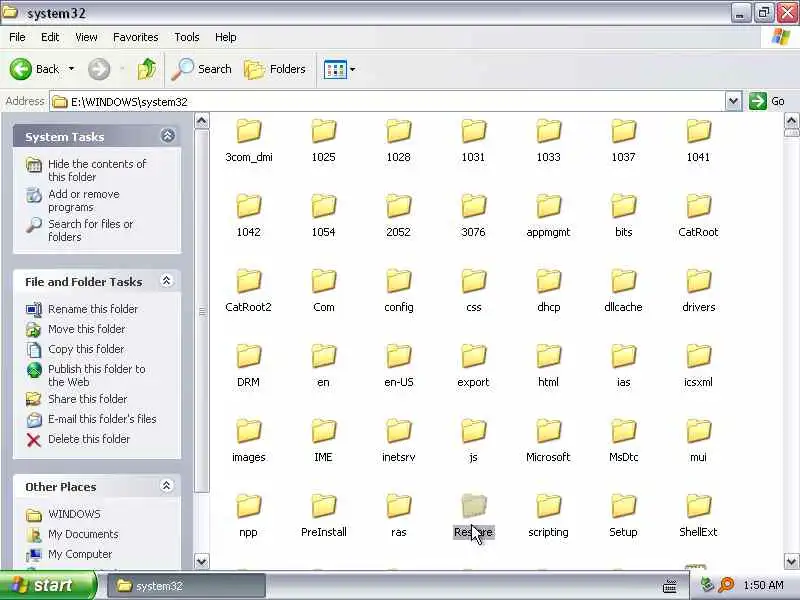Open the Edit menu
The height and width of the screenshot is (600, 800).
pyautogui.click(x=50, y=37)
